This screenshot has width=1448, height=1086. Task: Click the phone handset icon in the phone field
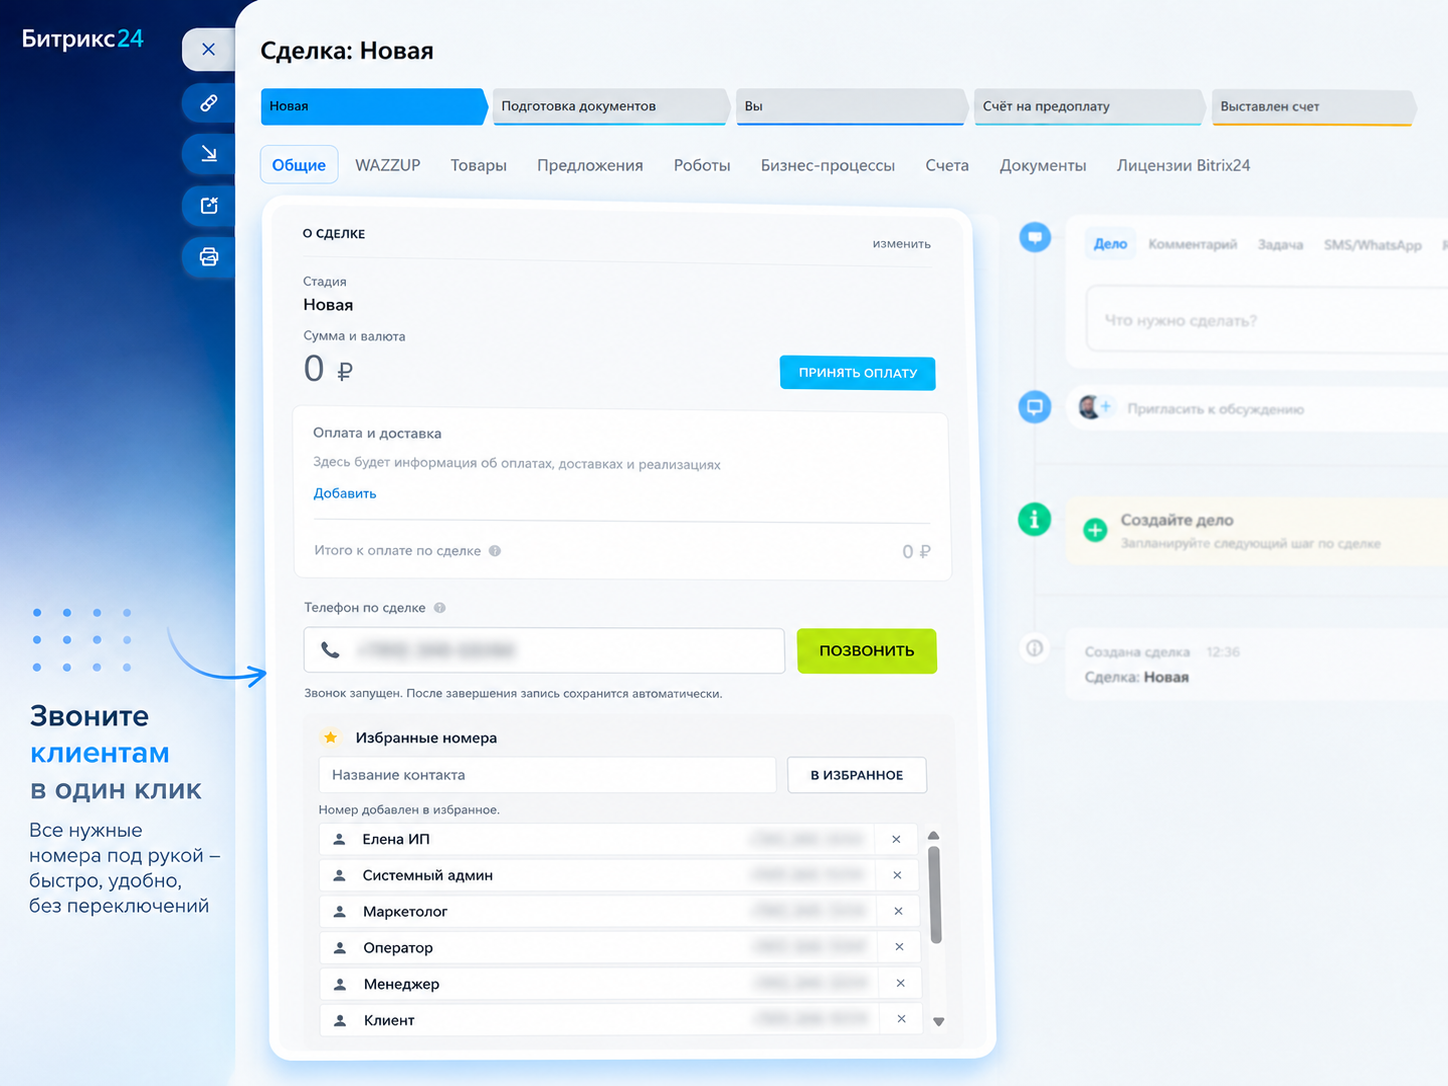point(330,650)
